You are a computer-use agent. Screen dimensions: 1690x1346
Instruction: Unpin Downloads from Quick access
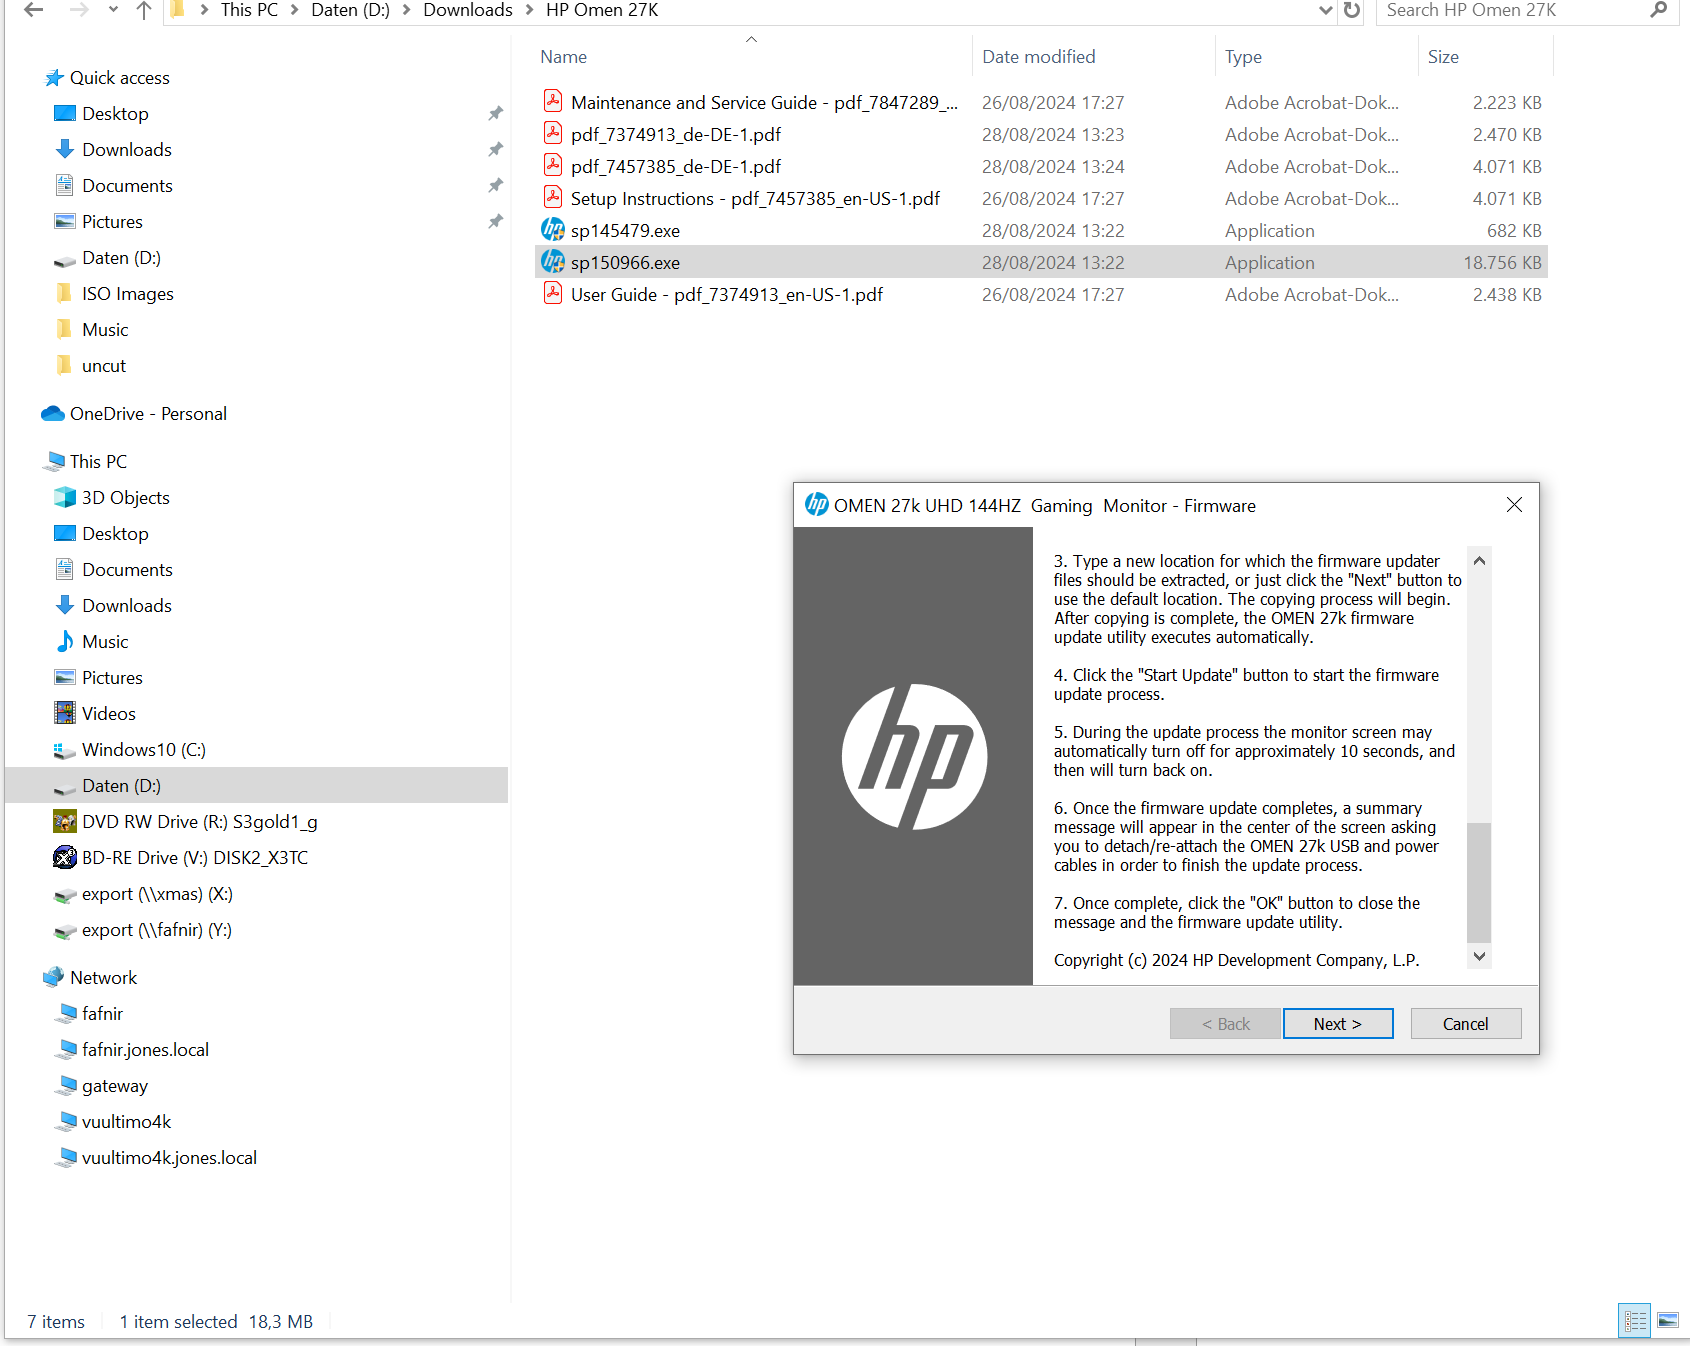pyautogui.click(x=495, y=148)
